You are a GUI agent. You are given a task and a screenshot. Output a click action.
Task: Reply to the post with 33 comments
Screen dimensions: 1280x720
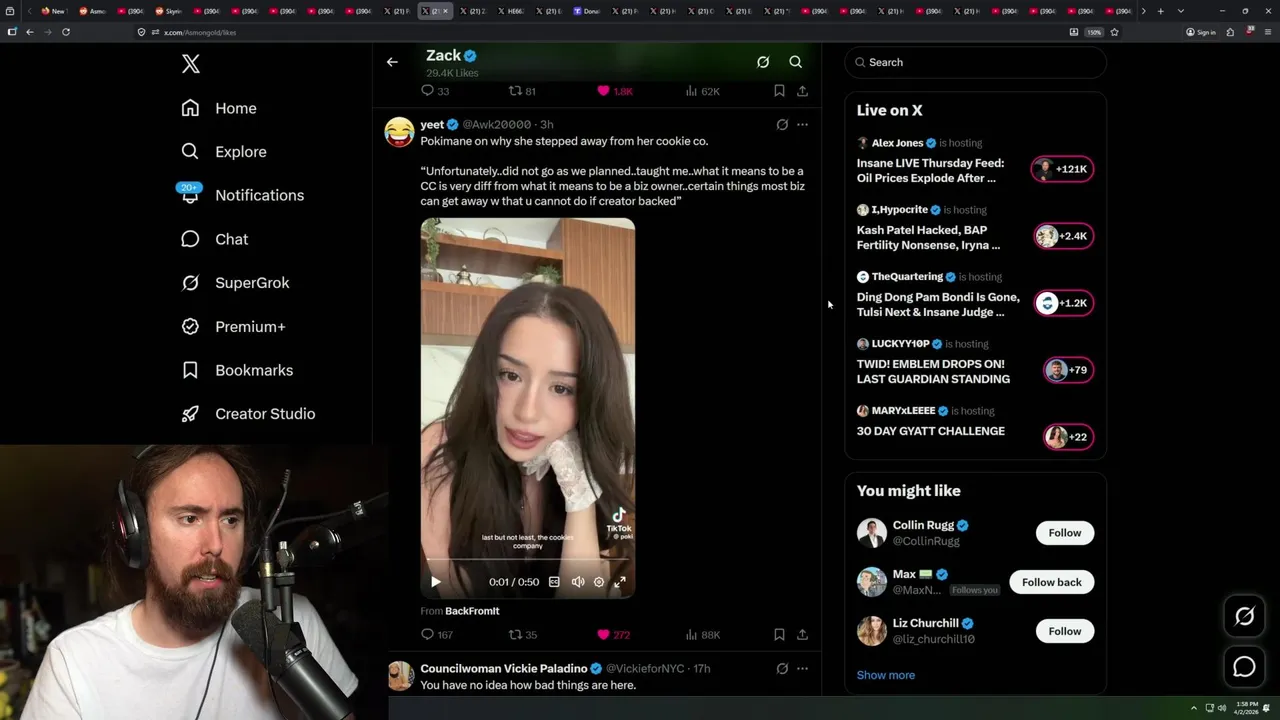pos(435,91)
